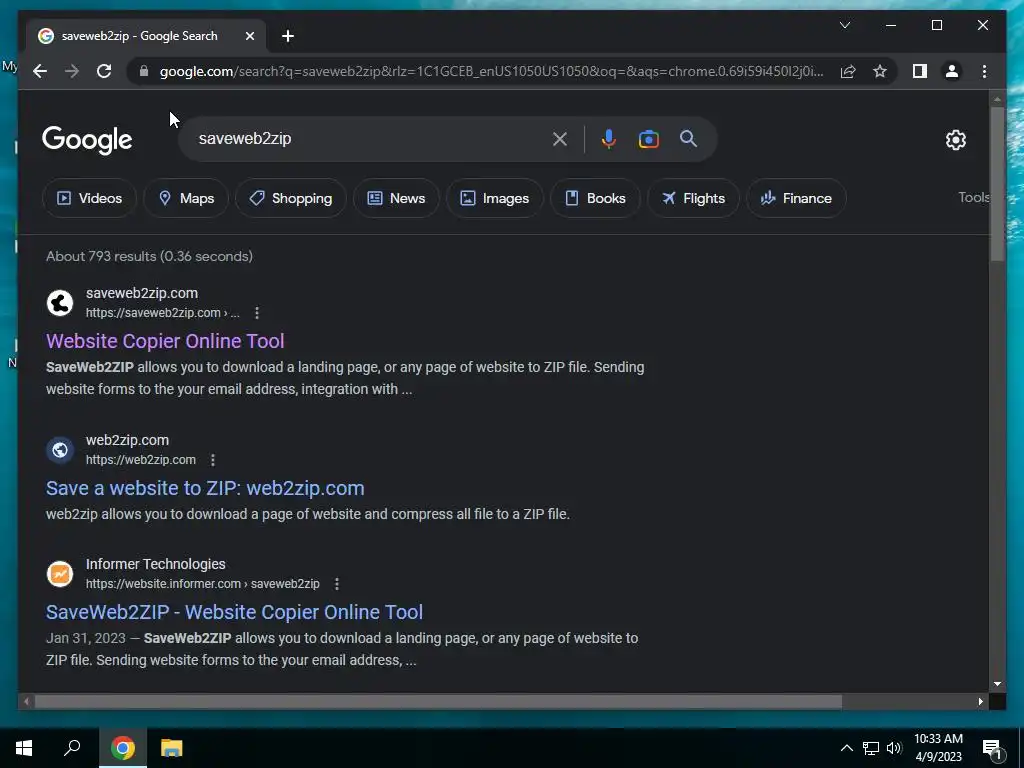This screenshot has width=1024, height=768.
Task: Open Chrome three-dot menu
Action: pos(984,71)
